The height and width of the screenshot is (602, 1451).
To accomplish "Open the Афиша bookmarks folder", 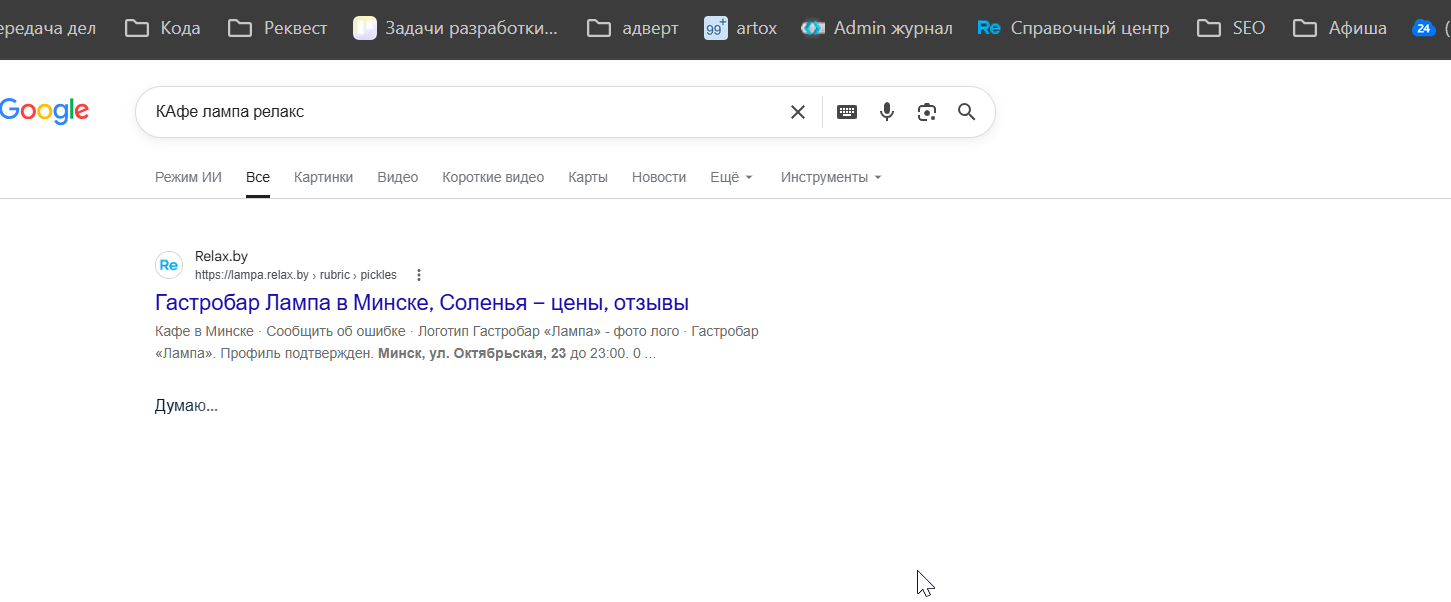I will (x=1340, y=28).
